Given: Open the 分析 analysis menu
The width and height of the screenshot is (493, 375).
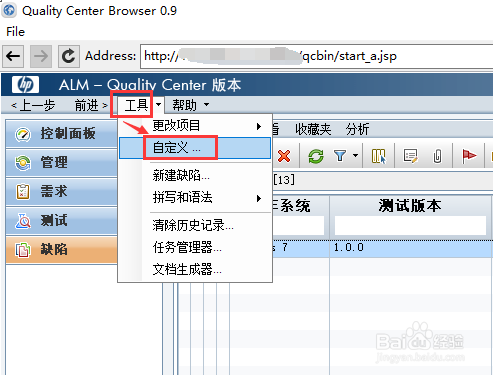Looking at the screenshot, I should click(357, 129).
